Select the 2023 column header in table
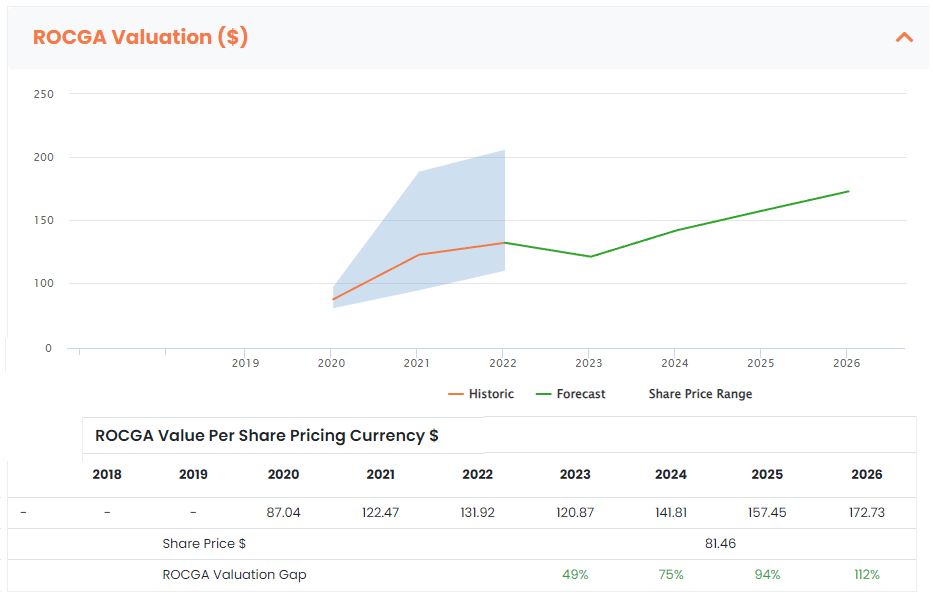The image size is (933, 597). (575, 474)
